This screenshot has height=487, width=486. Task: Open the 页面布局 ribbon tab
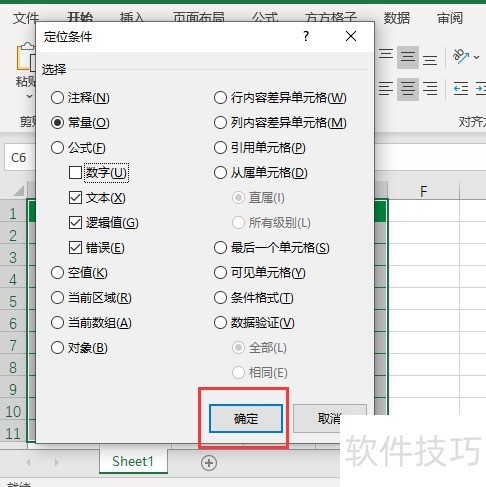(x=199, y=17)
